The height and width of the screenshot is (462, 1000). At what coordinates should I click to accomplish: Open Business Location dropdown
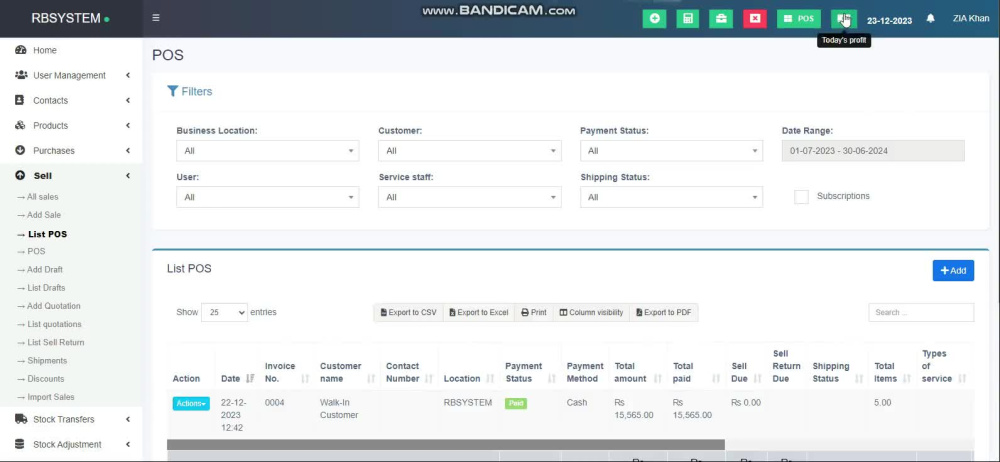click(268, 151)
